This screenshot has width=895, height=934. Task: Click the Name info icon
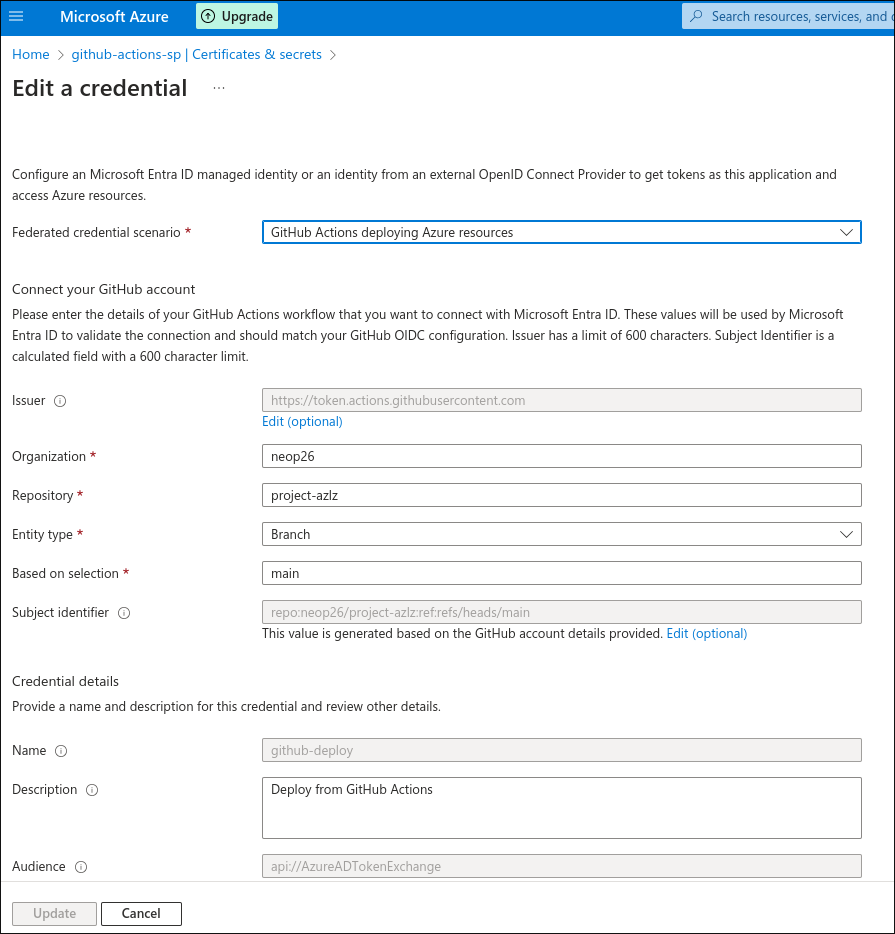click(x=61, y=751)
